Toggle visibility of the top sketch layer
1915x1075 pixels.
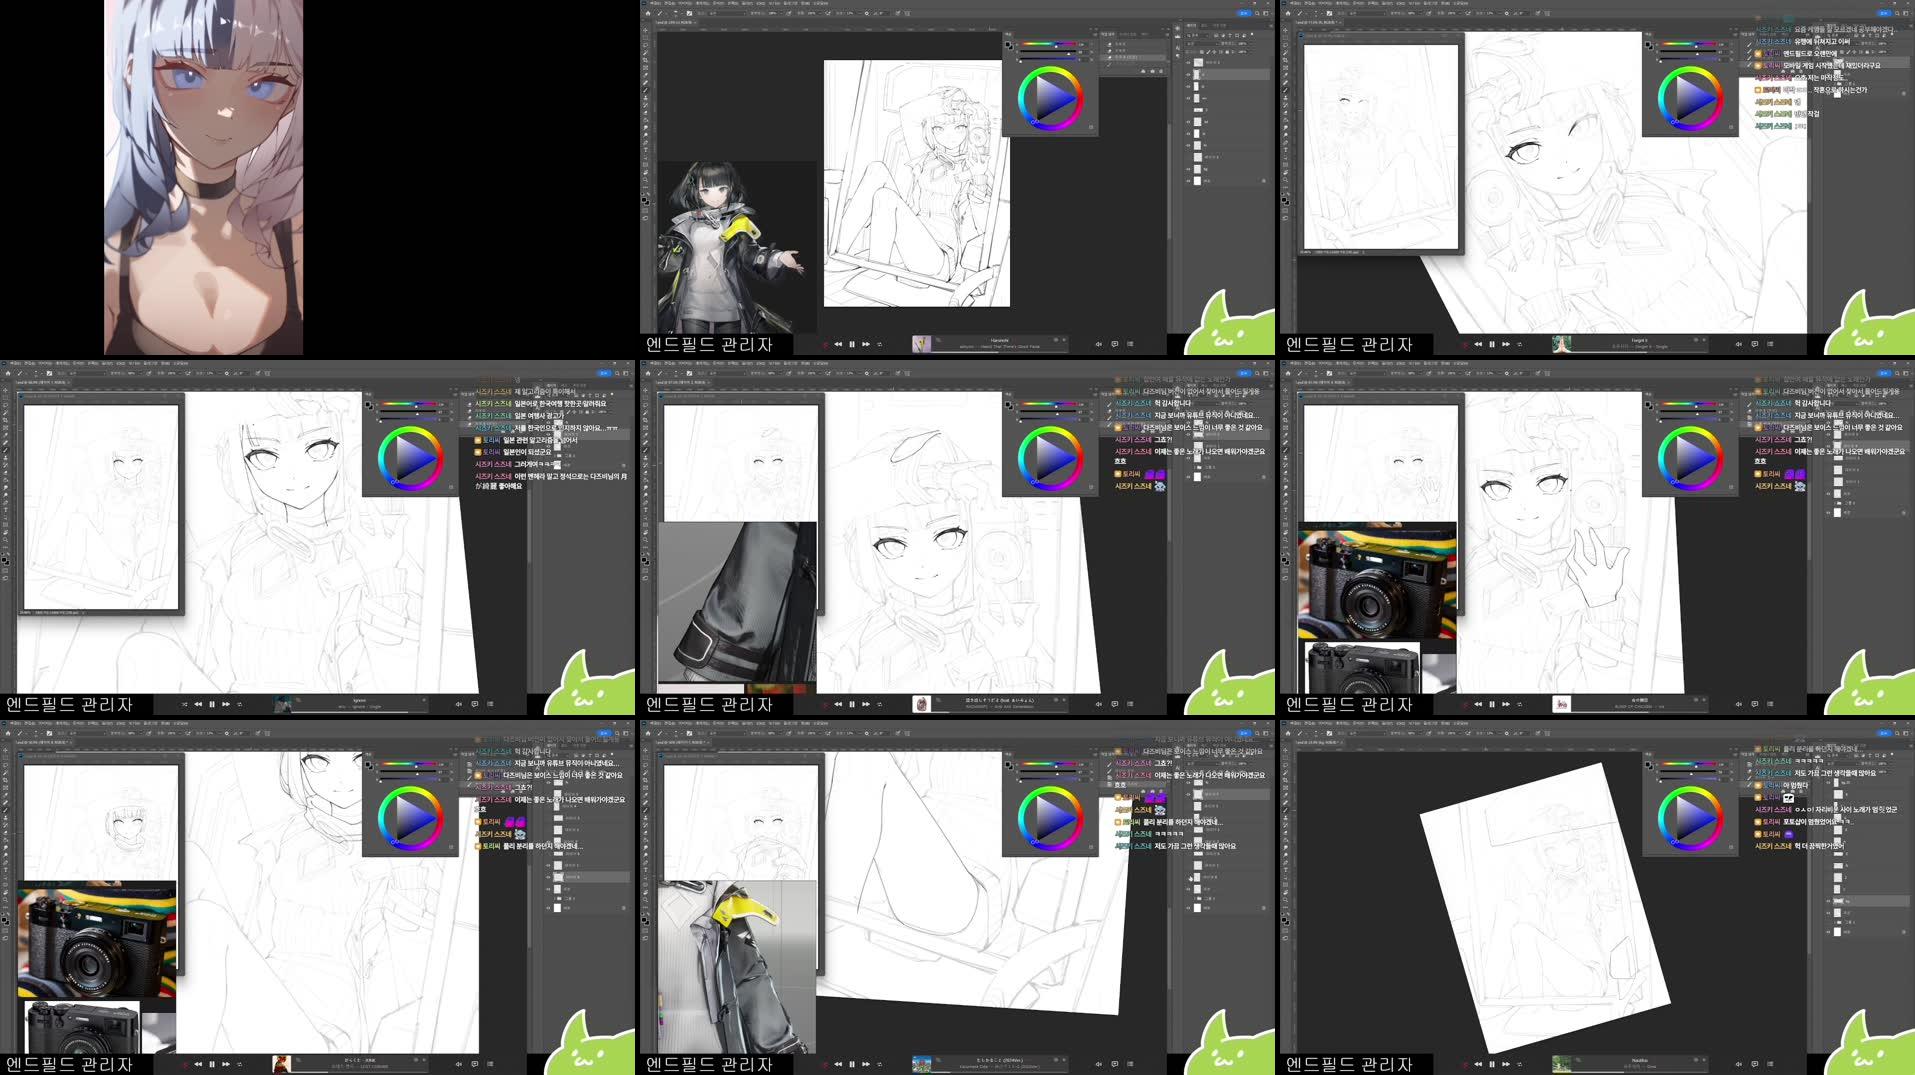[1188, 62]
